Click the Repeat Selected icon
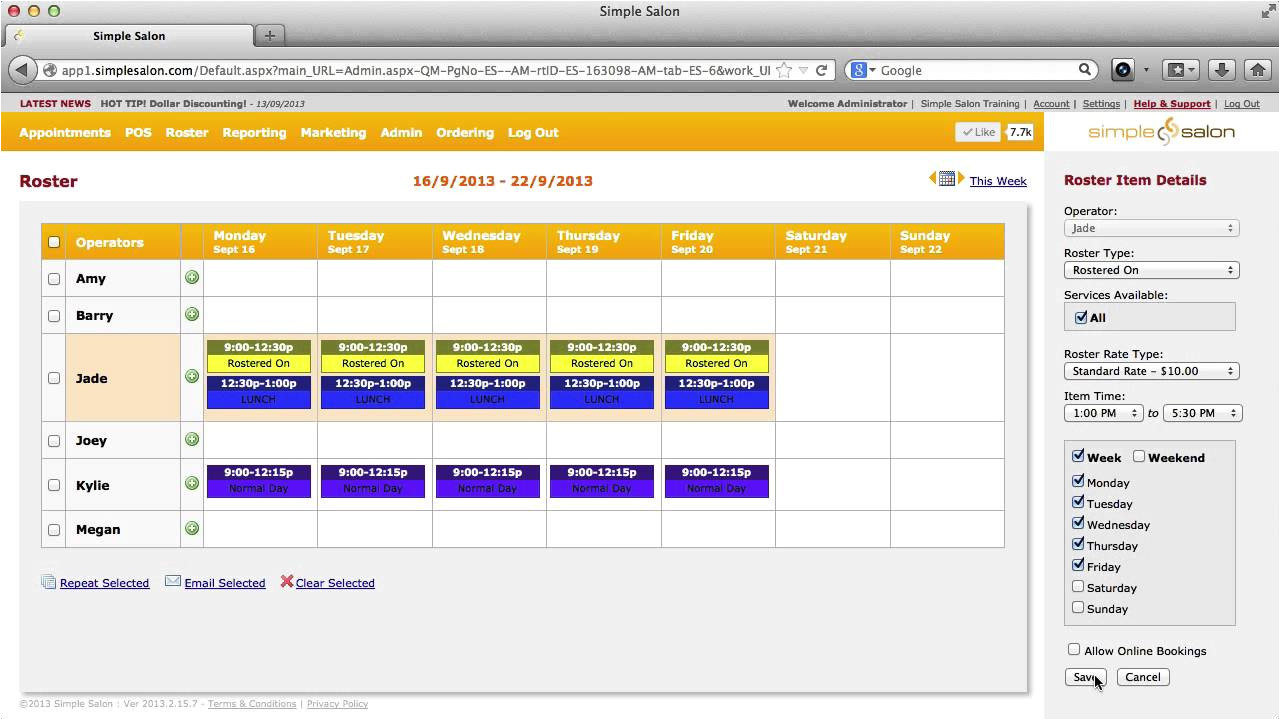This screenshot has height=720, width=1280. pyautogui.click(x=48, y=581)
